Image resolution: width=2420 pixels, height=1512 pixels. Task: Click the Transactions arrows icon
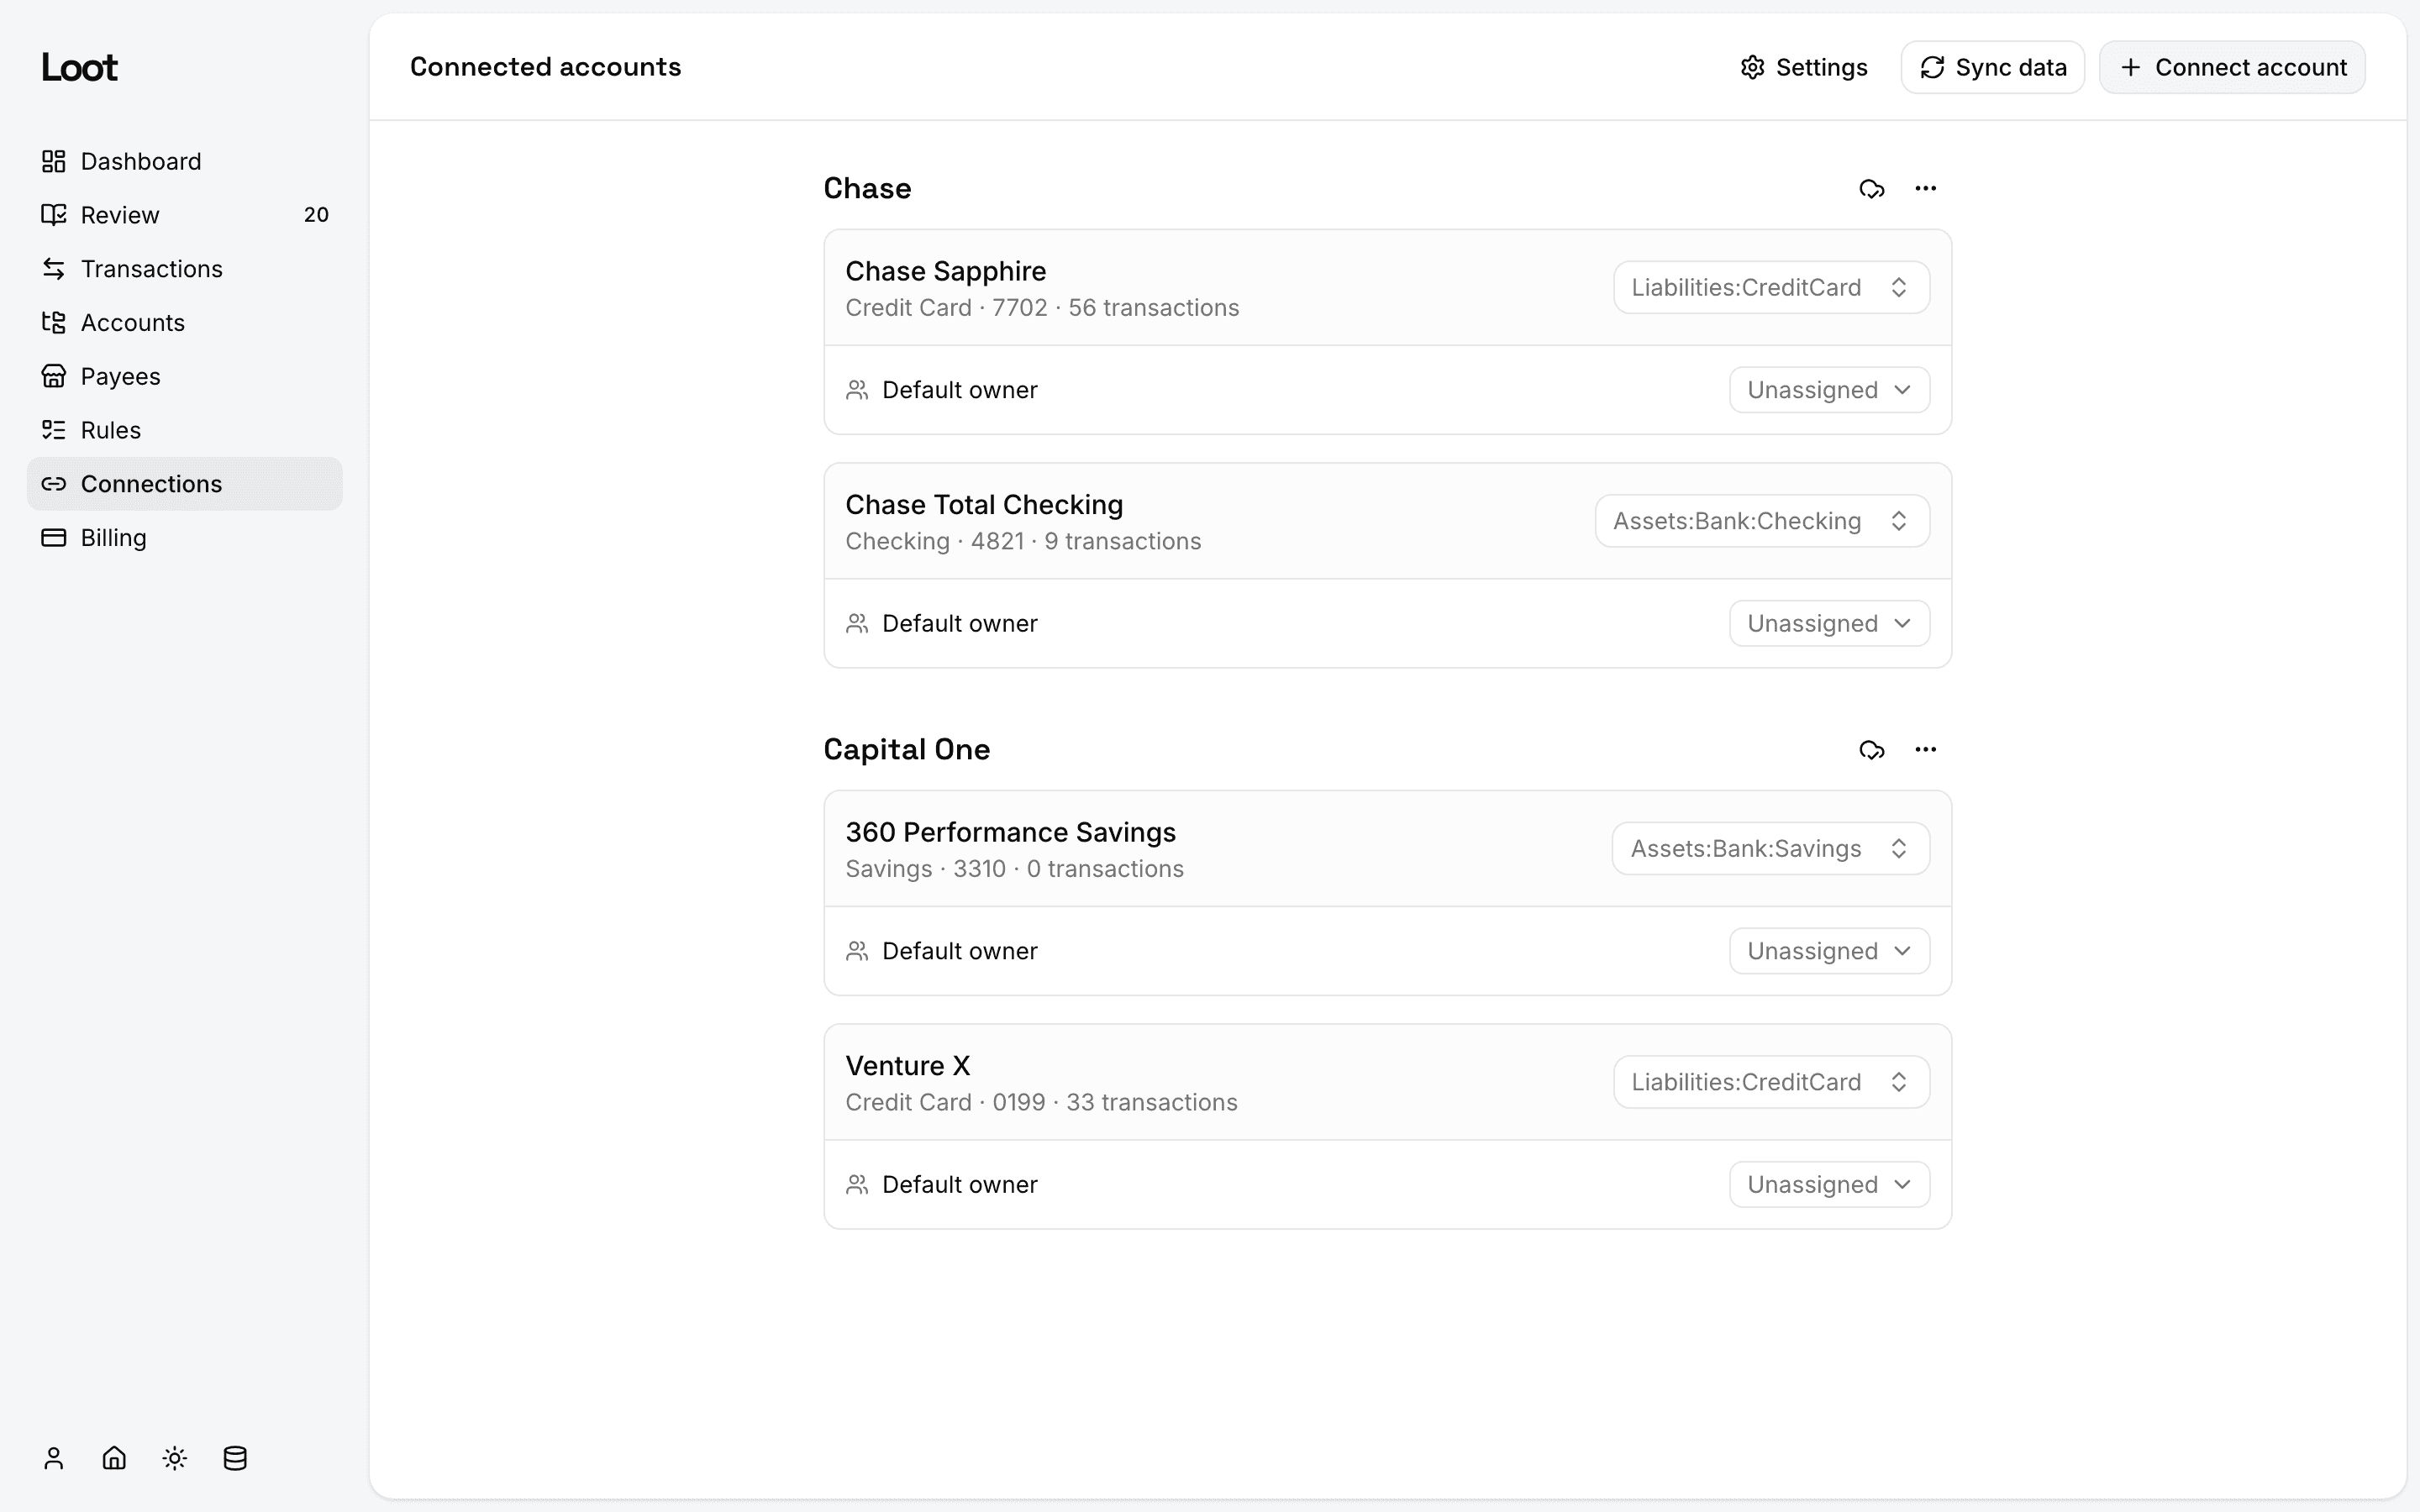pyautogui.click(x=54, y=269)
